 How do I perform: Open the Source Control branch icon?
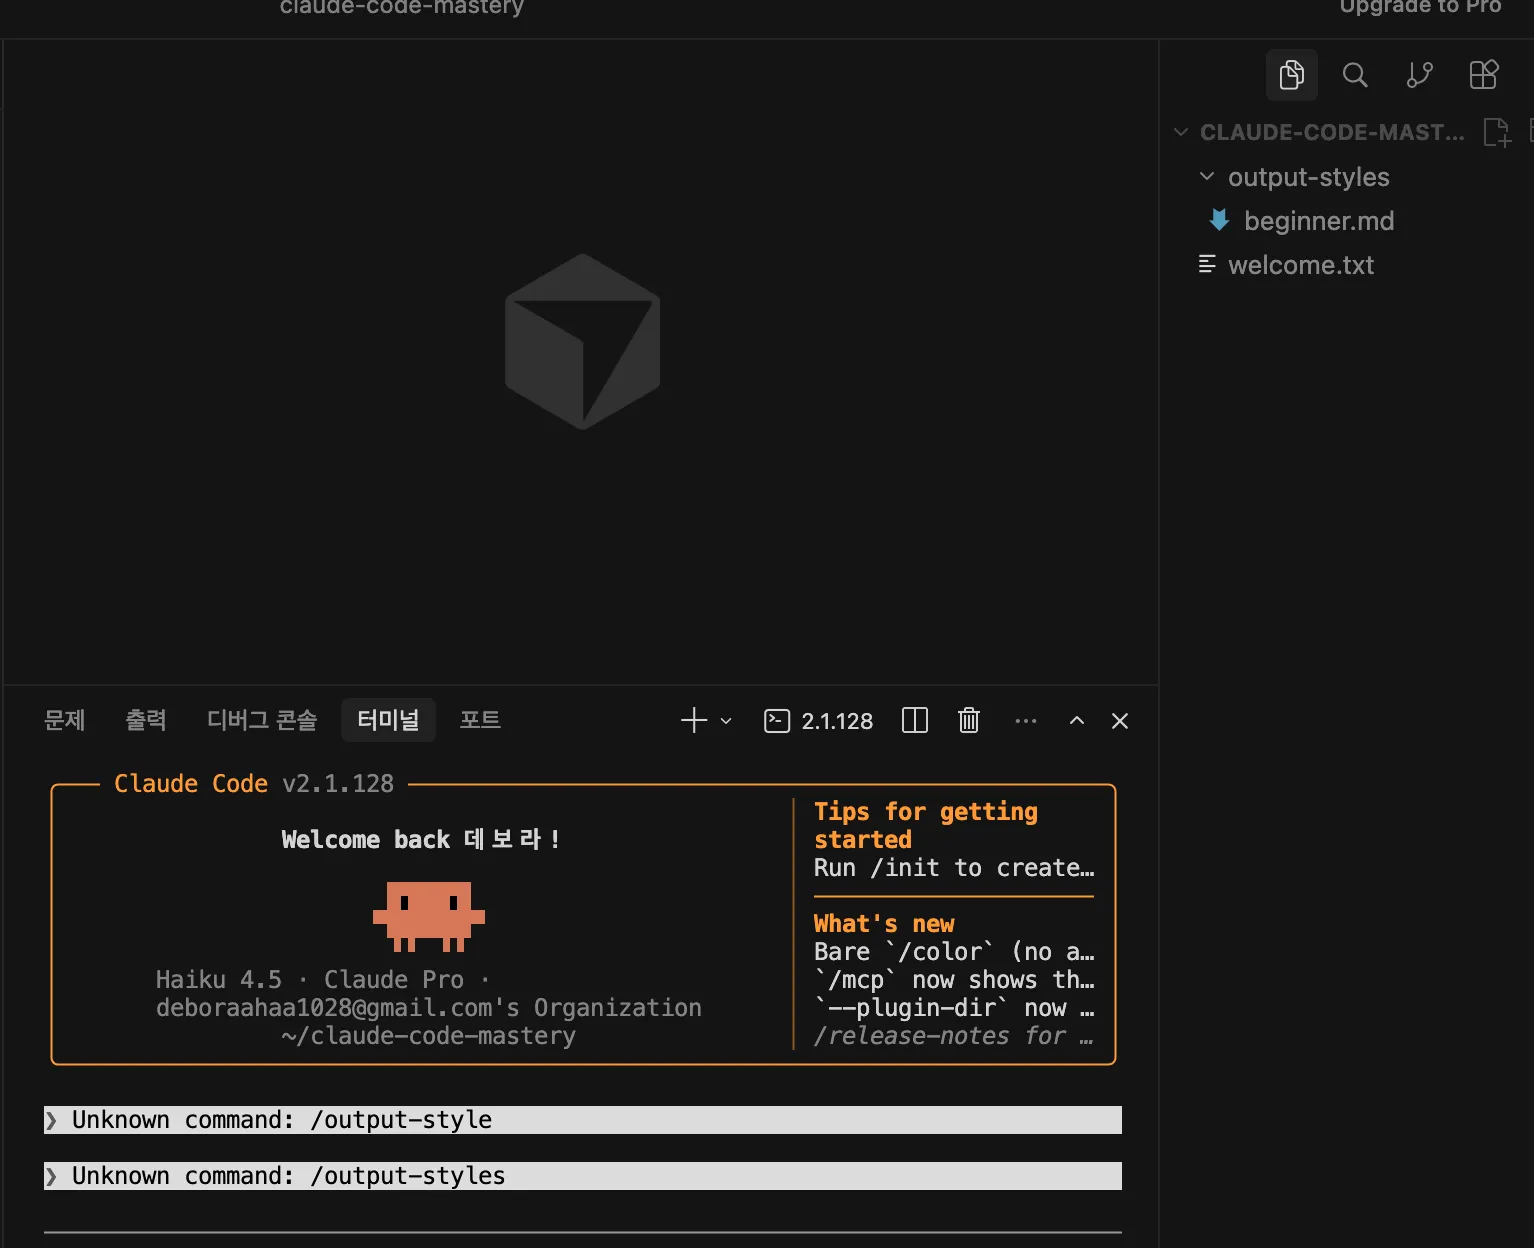tap(1419, 75)
